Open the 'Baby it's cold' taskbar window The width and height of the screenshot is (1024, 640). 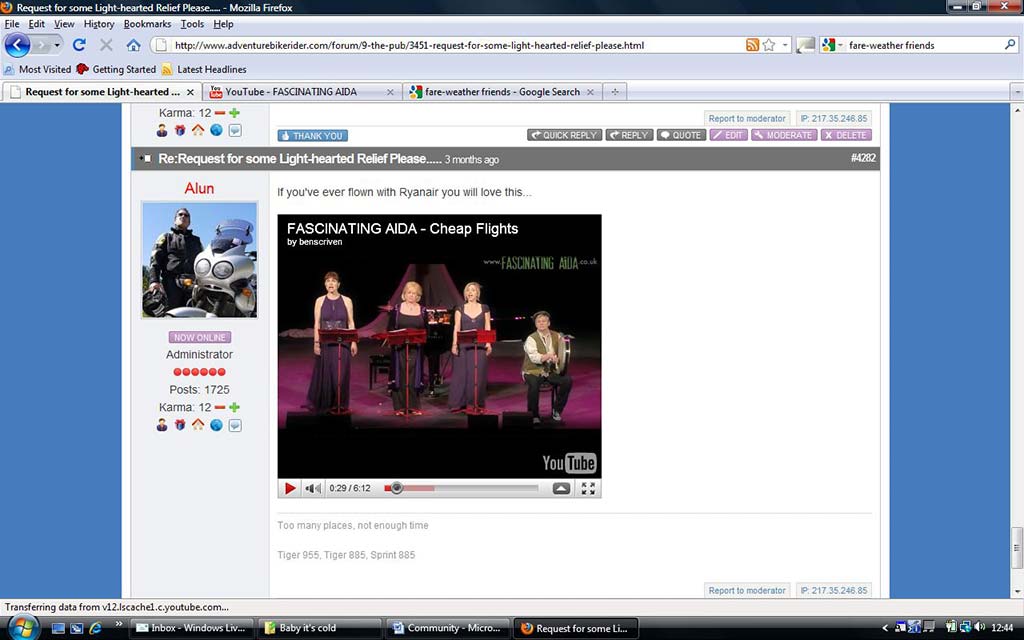point(319,628)
